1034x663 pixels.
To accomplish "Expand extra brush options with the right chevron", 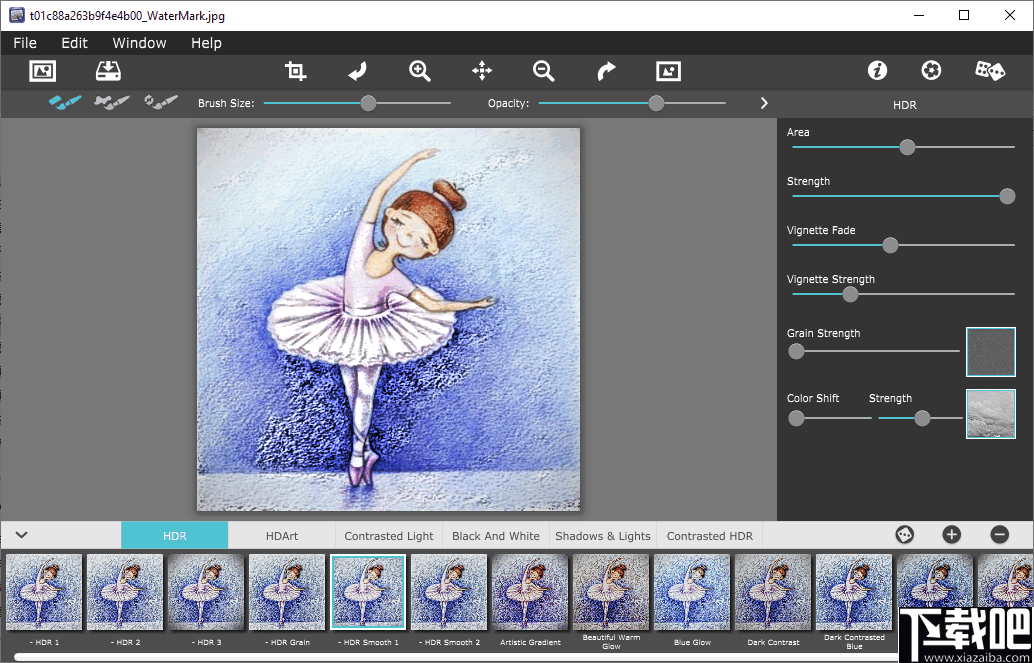I will [763, 102].
